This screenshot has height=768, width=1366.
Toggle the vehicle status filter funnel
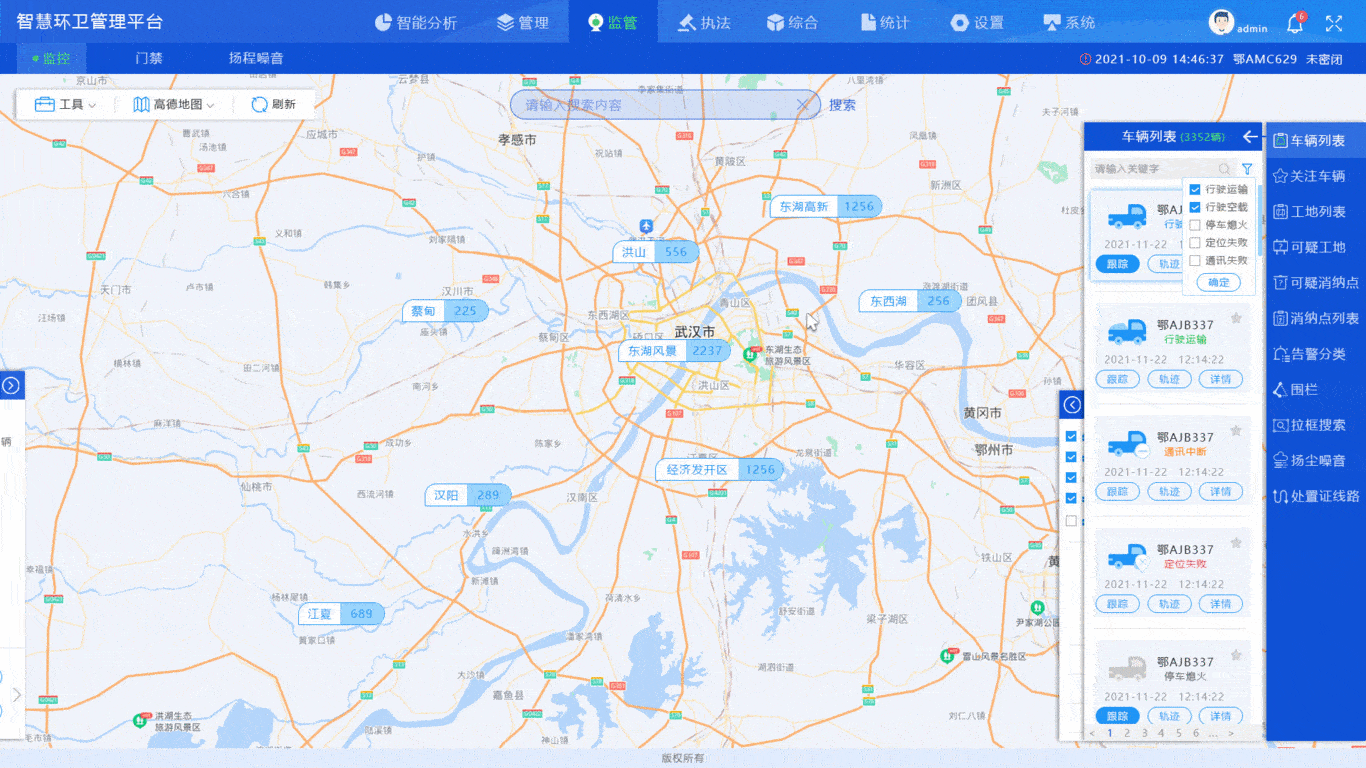[1247, 169]
